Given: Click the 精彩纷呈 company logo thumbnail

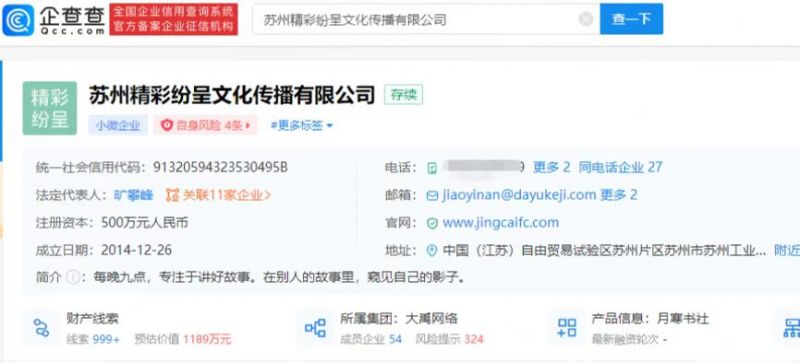Looking at the screenshot, I should coord(49,108).
